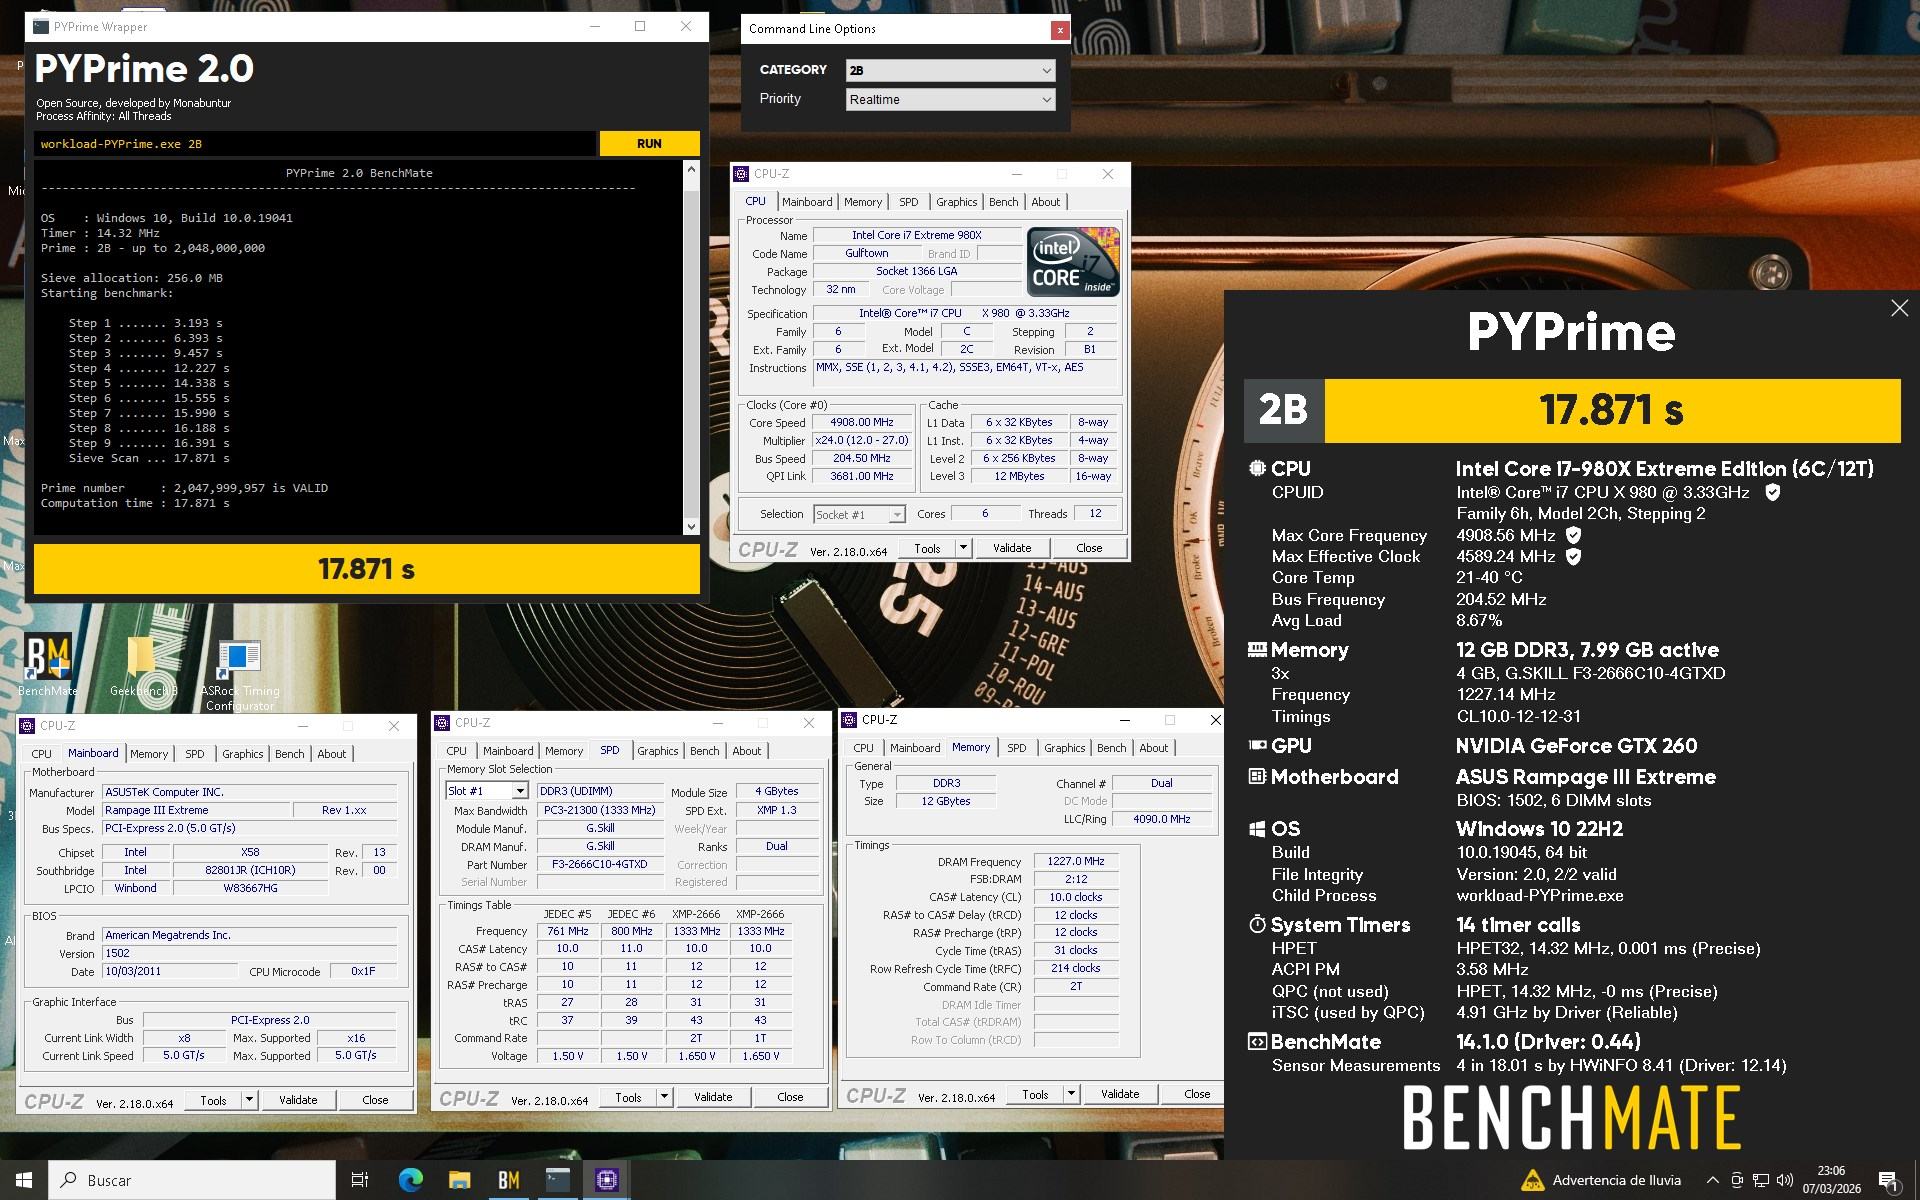Click the workload-PYPrime.exe command input field
1920x1200 pixels.
pos(315,144)
